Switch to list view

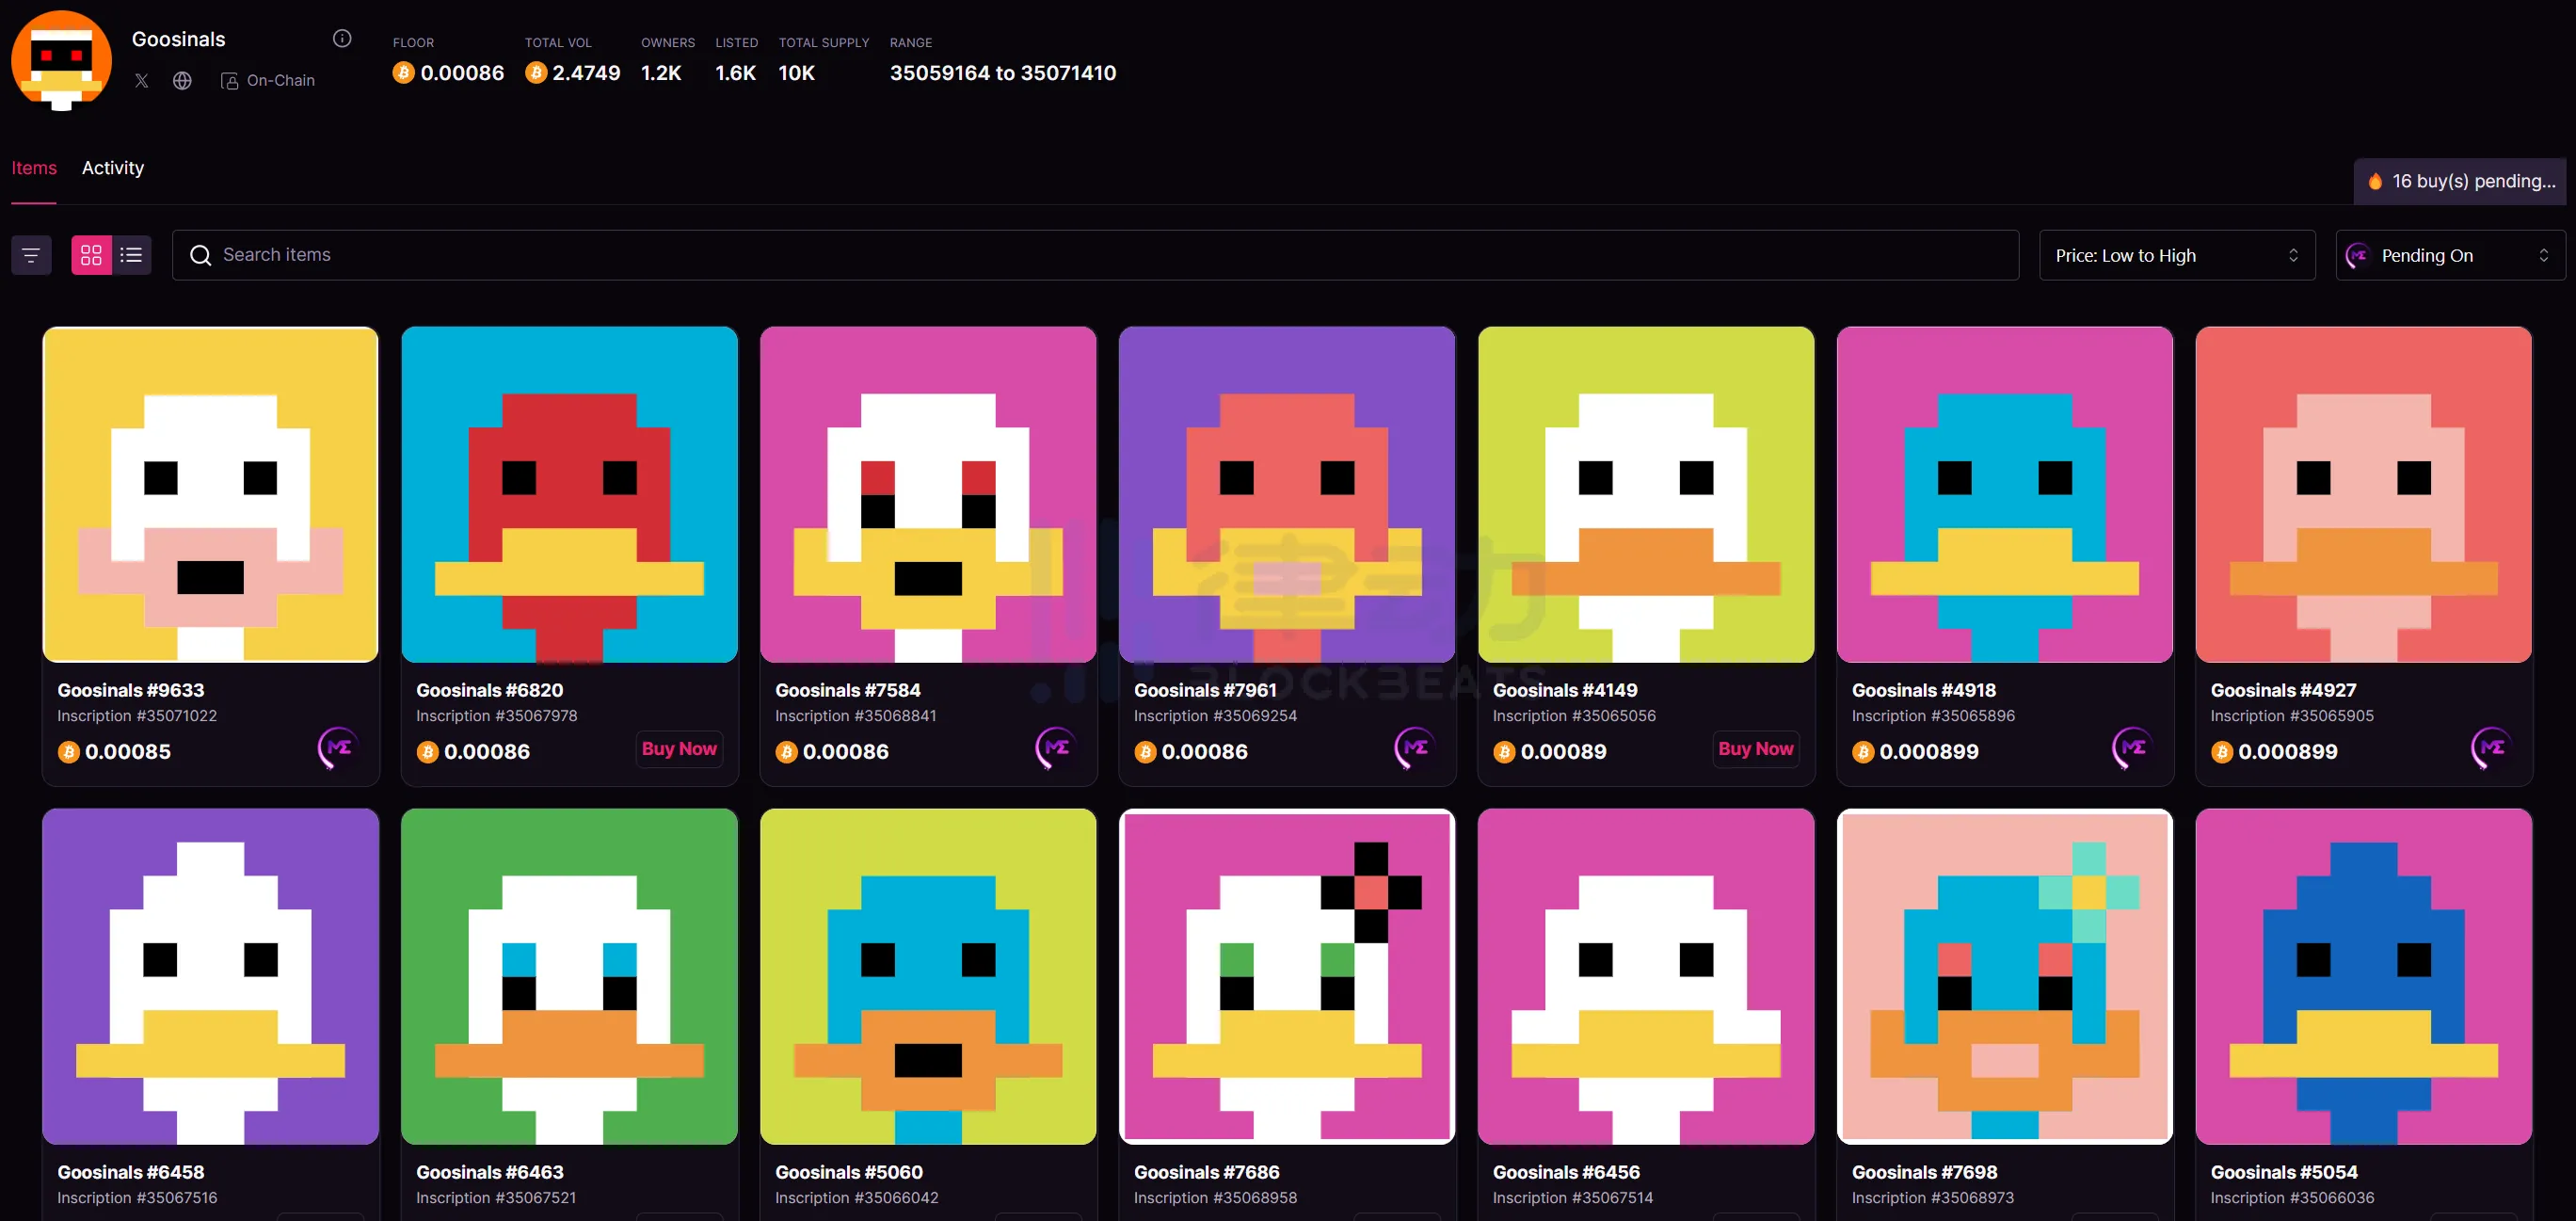[x=131, y=256]
